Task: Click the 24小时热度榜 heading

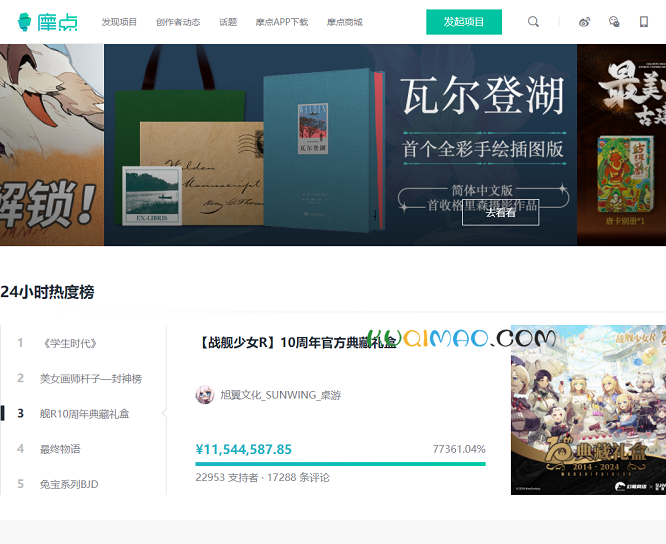Action: click(x=47, y=292)
